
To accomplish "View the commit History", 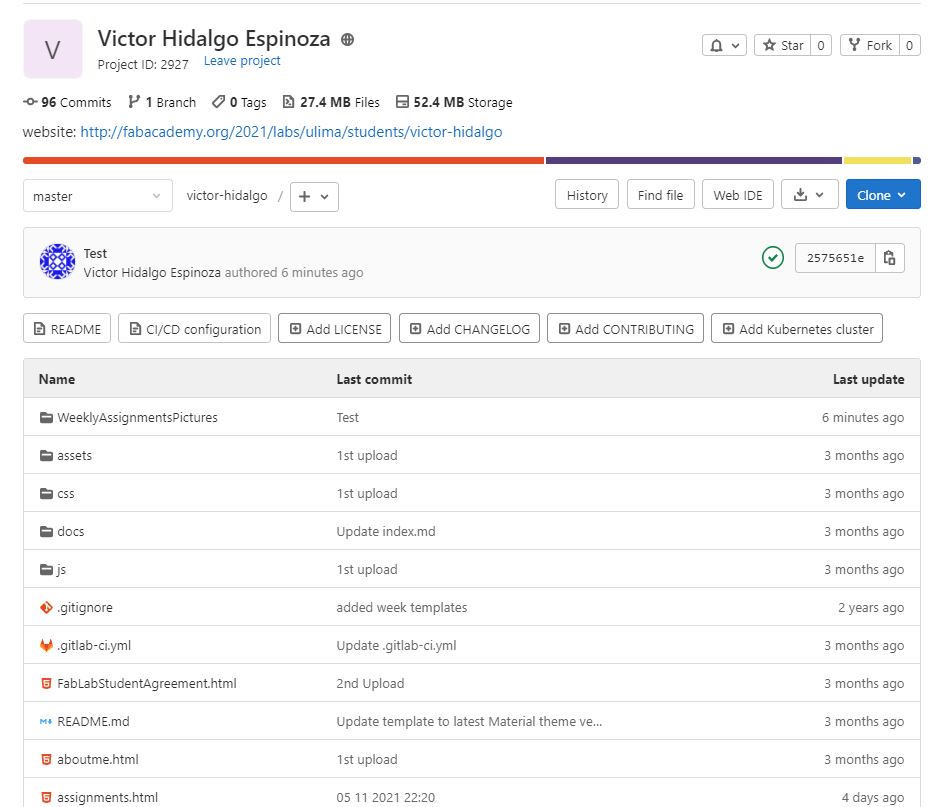I will click(x=587, y=195).
